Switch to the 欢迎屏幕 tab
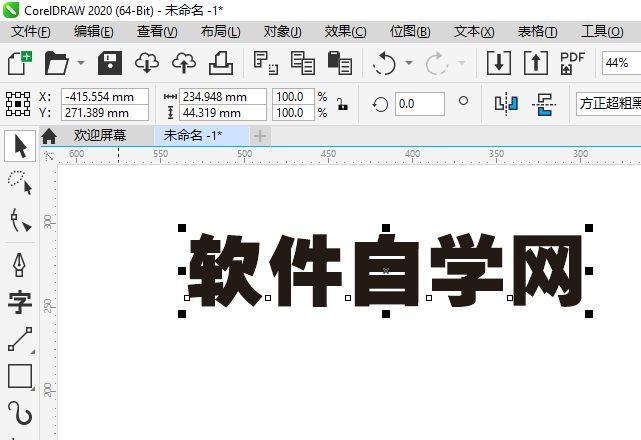The image size is (641, 440). pos(99,135)
